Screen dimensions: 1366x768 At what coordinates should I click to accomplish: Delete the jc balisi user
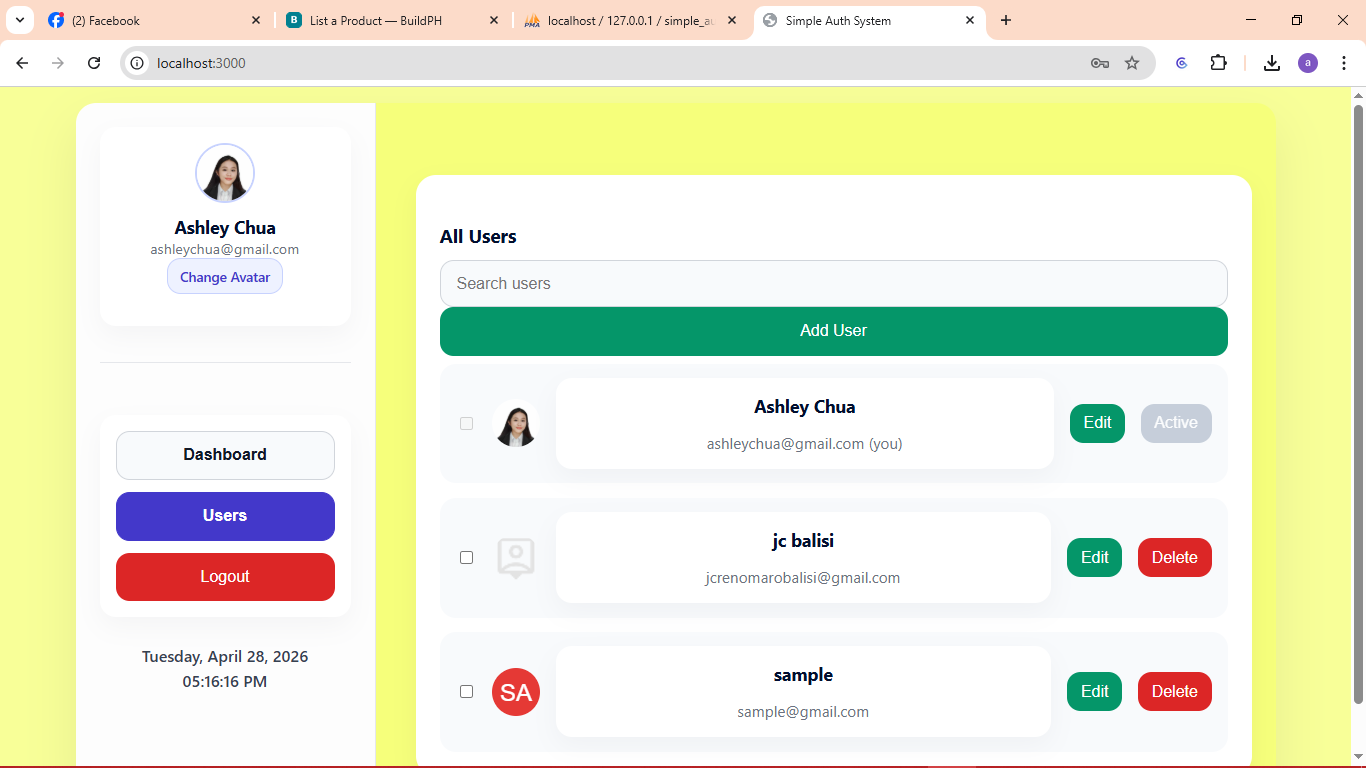click(1175, 558)
